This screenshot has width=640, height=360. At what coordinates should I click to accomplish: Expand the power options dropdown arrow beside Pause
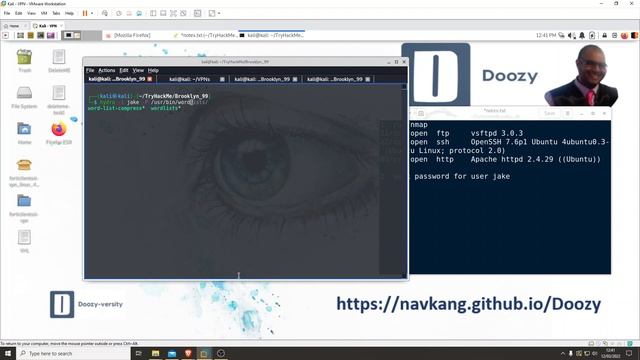[x=92, y=13]
